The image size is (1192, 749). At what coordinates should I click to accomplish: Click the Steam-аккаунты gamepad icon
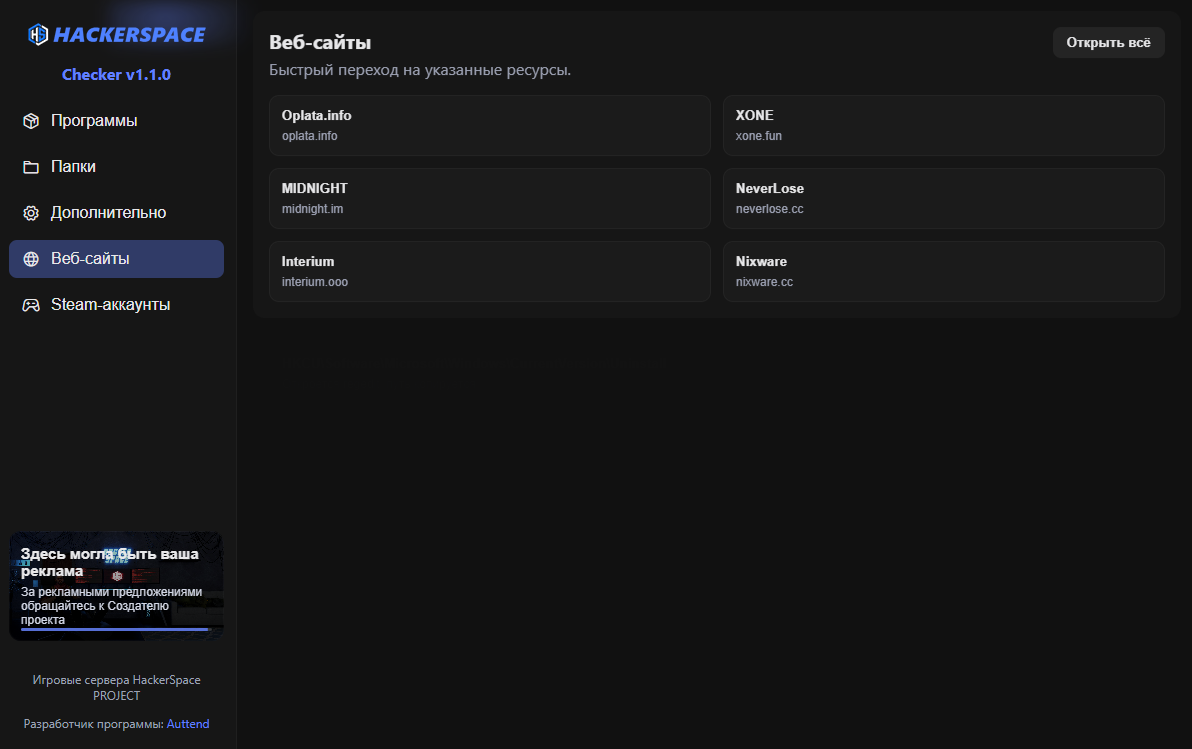[31, 305]
